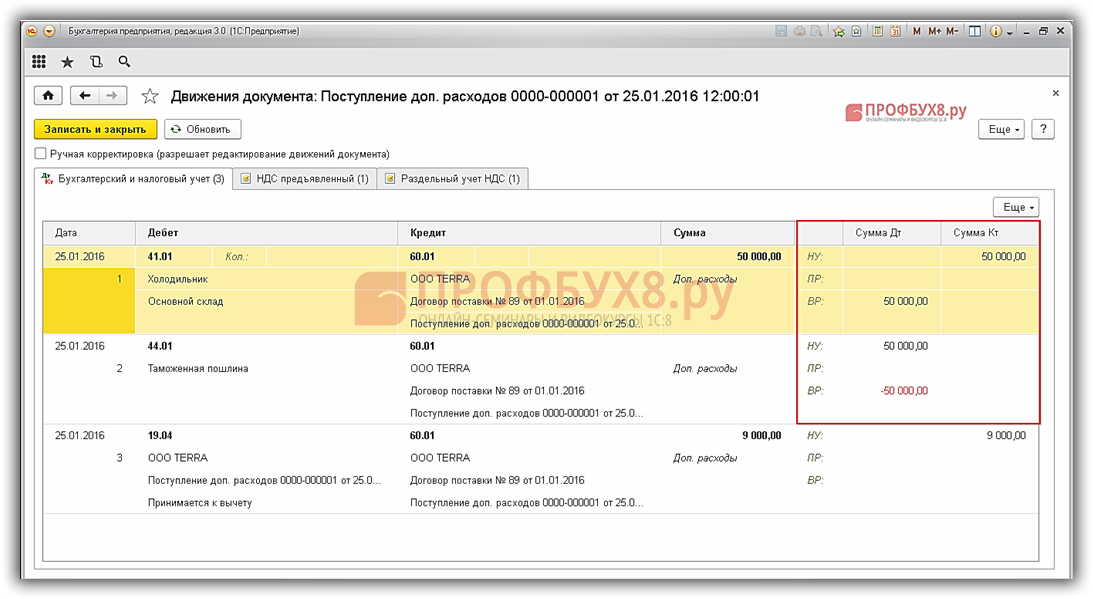The image size is (1093, 599).
Task: Click the M+ memory add button
Action: [934, 31]
